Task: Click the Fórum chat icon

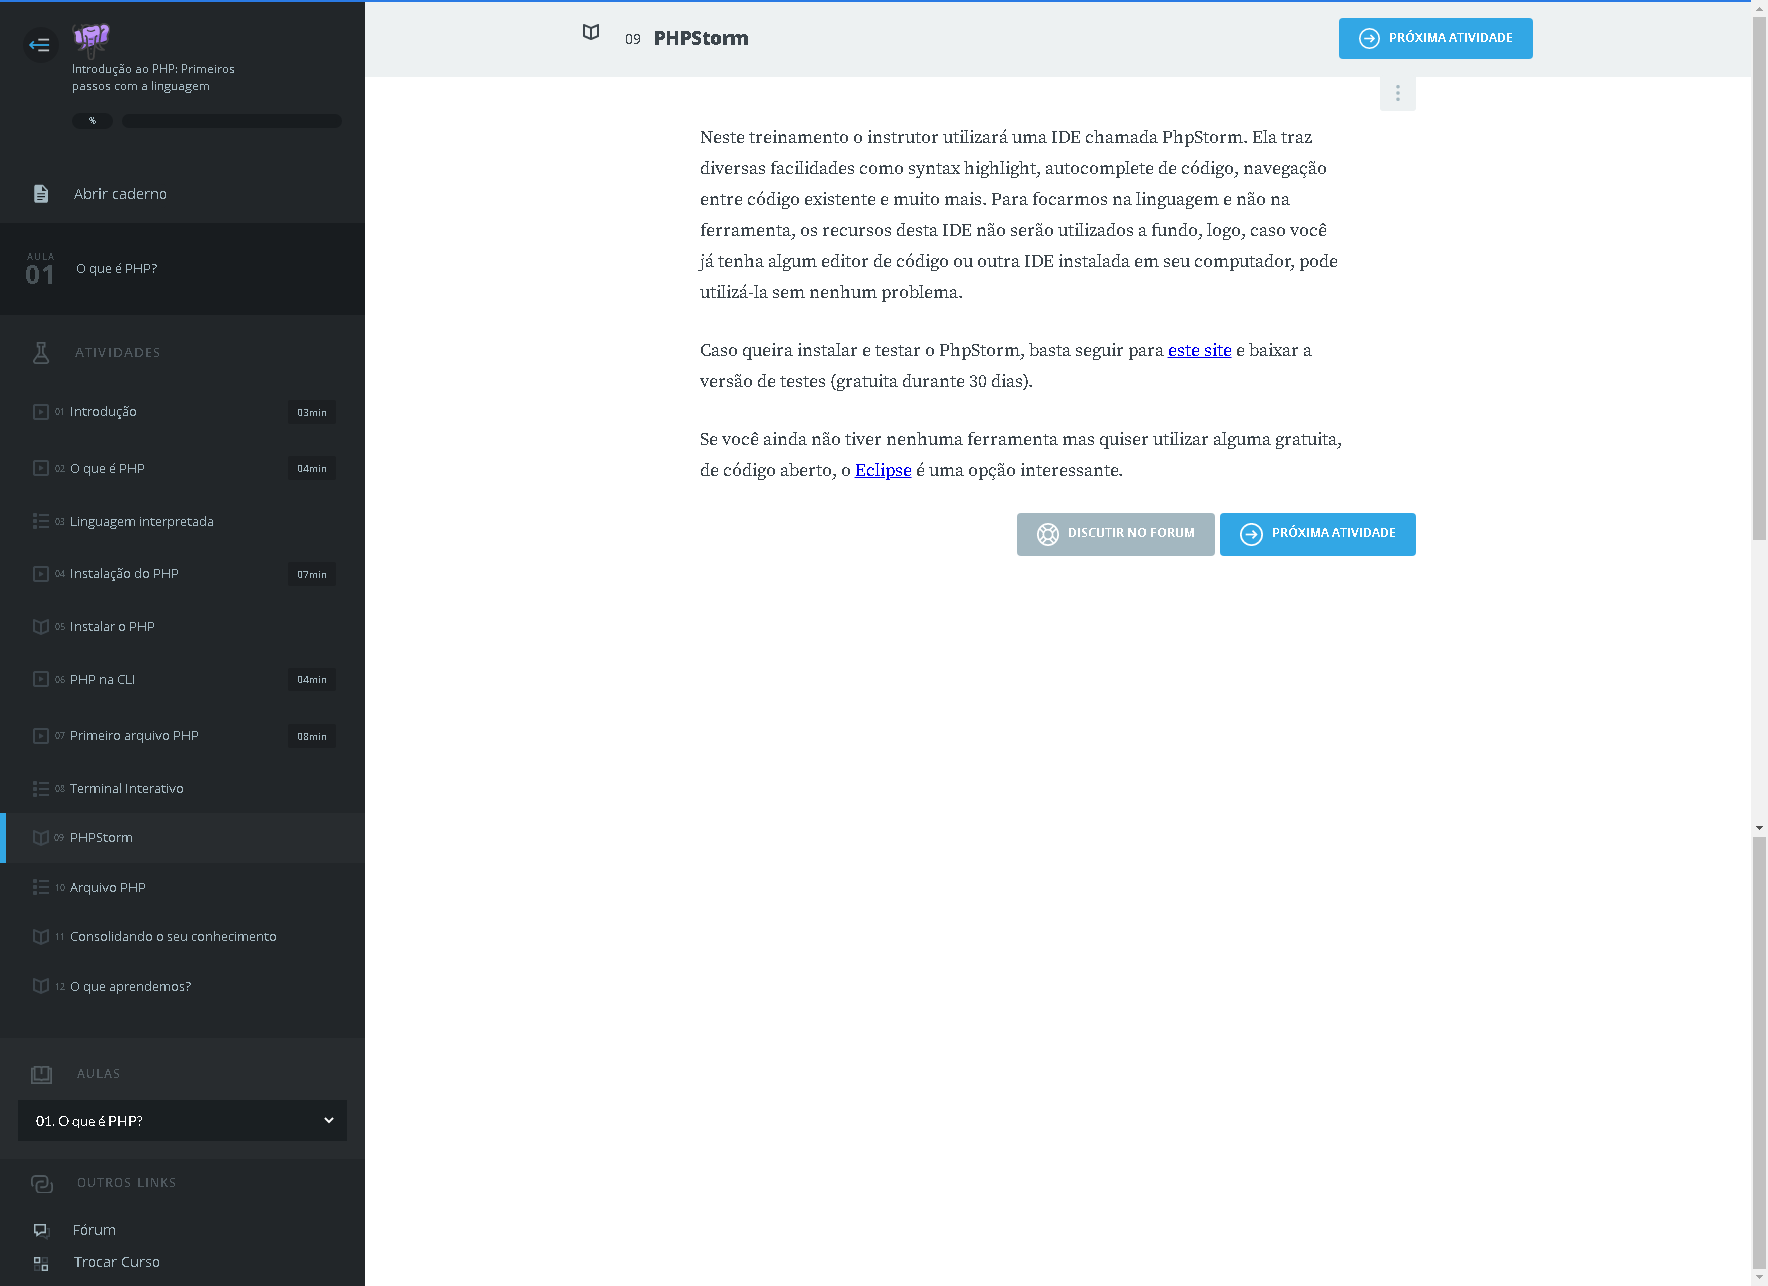Action: click(41, 1230)
